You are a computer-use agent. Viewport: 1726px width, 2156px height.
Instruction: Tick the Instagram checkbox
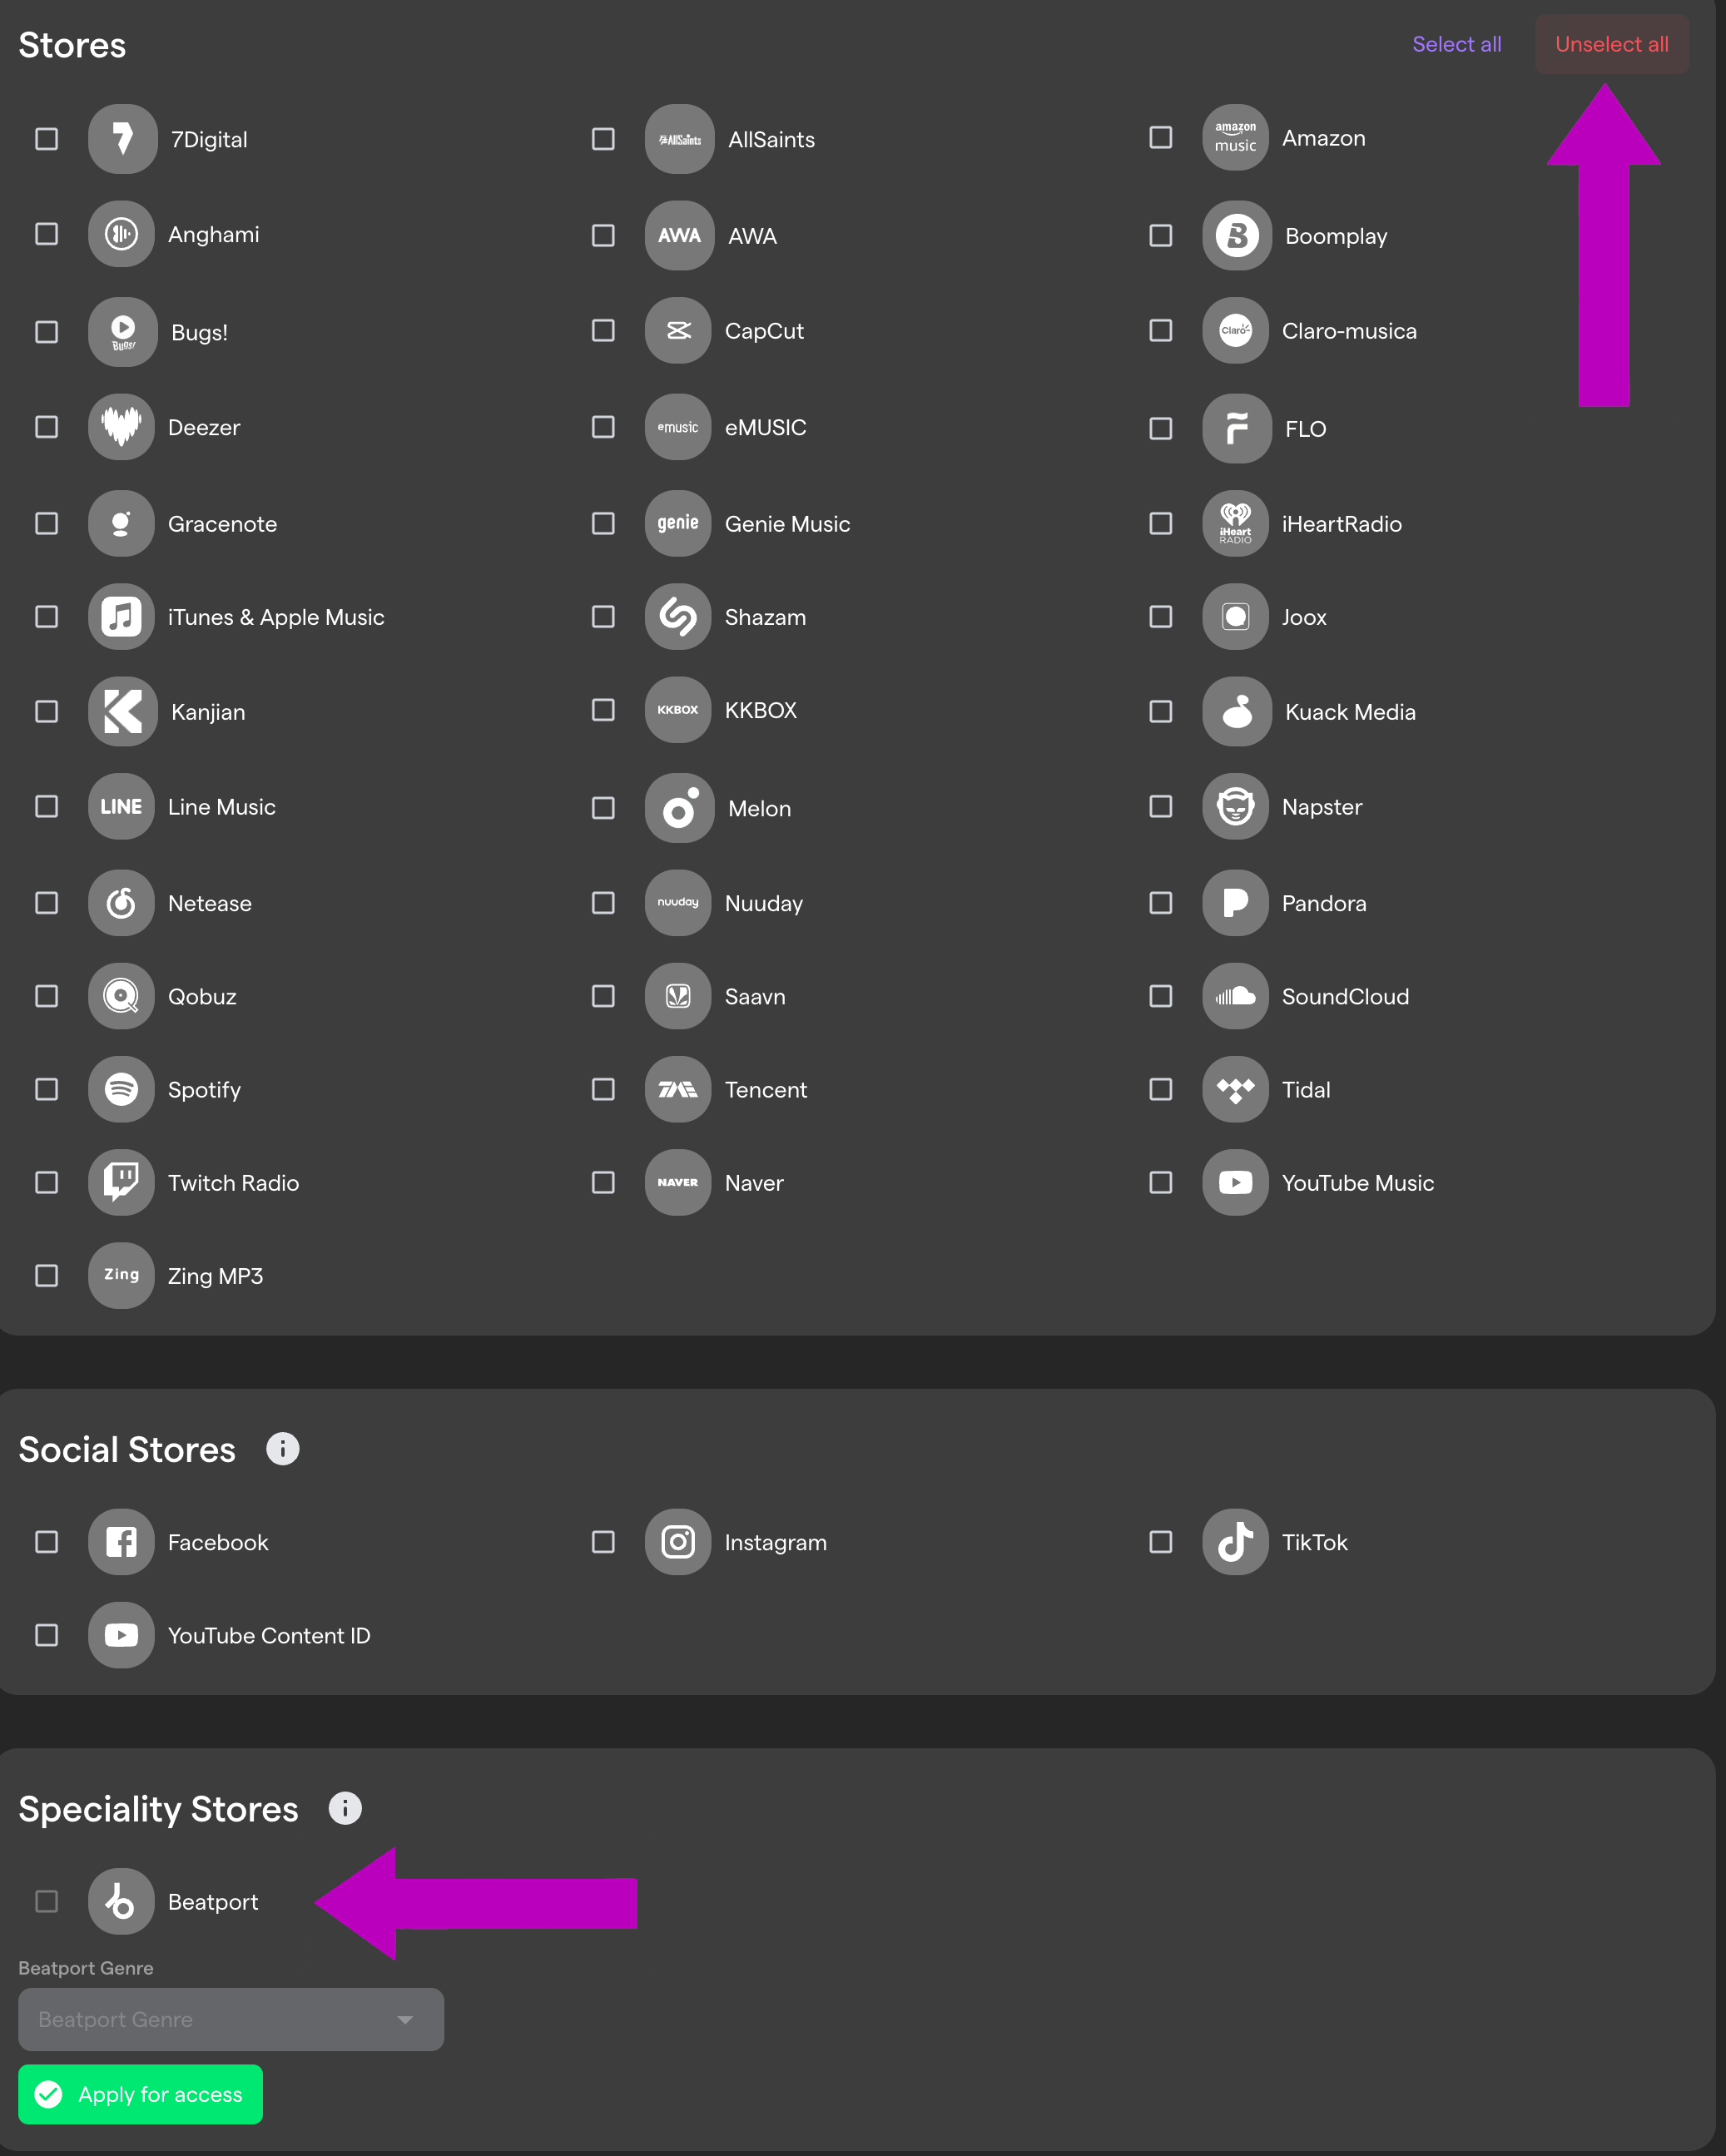point(603,1542)
